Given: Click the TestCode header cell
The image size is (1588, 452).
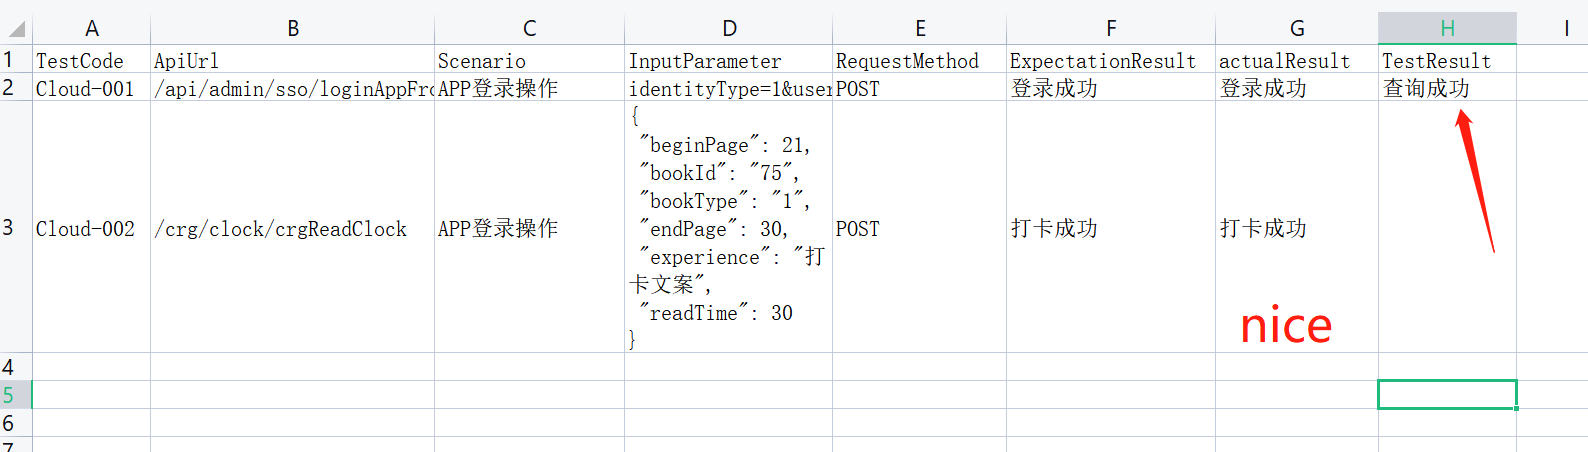Looking at the screenshot, I should (x=92, y=60).
